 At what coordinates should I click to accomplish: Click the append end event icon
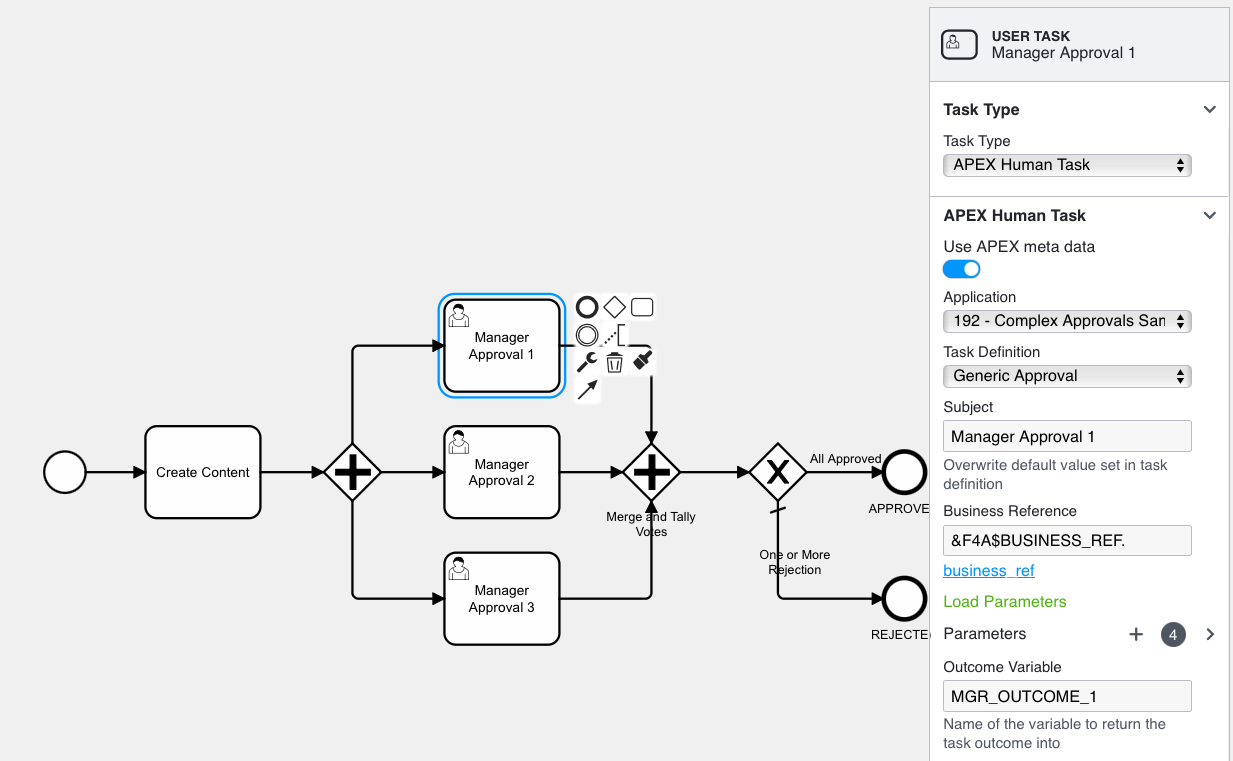click(x=587, y=307)
